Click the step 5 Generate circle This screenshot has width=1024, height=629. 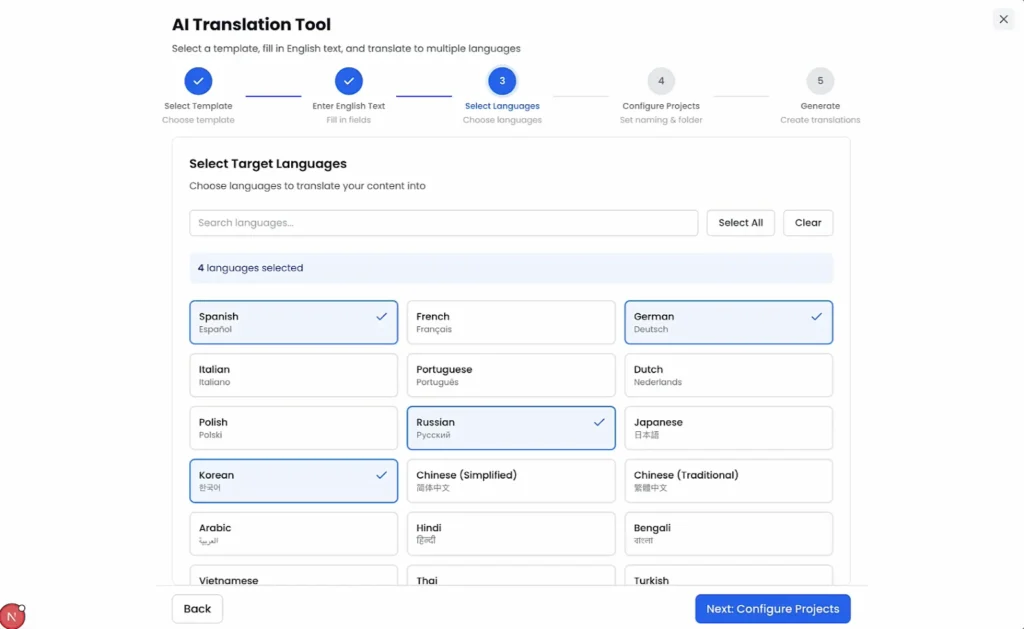(x=820, y=81)
